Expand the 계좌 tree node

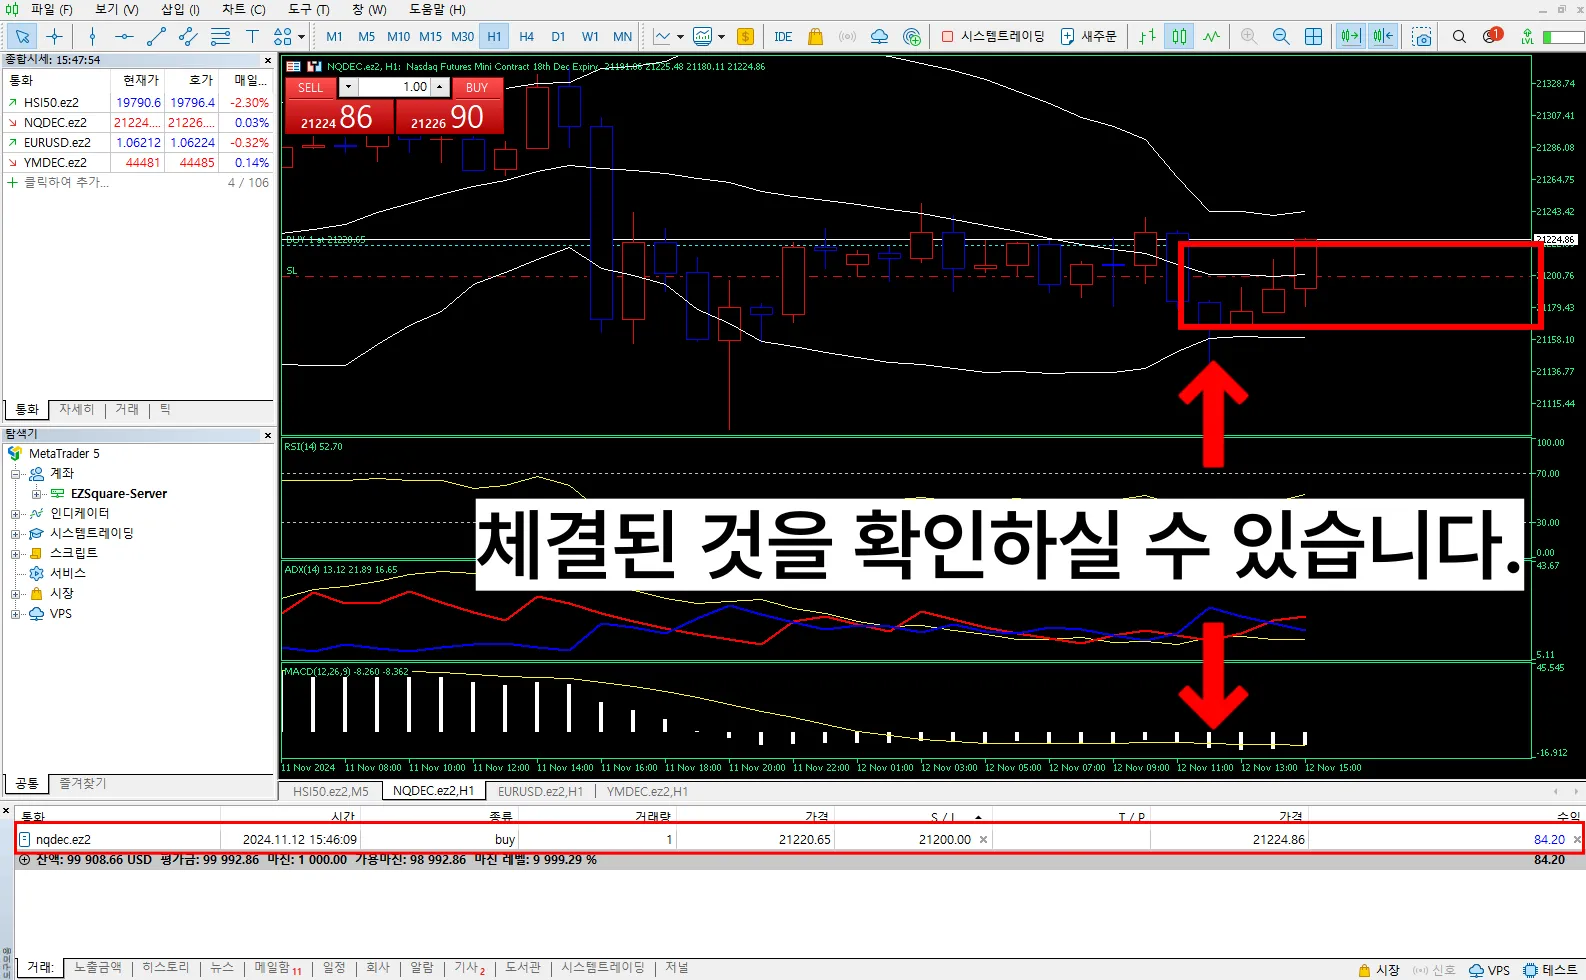coord(16,473)
